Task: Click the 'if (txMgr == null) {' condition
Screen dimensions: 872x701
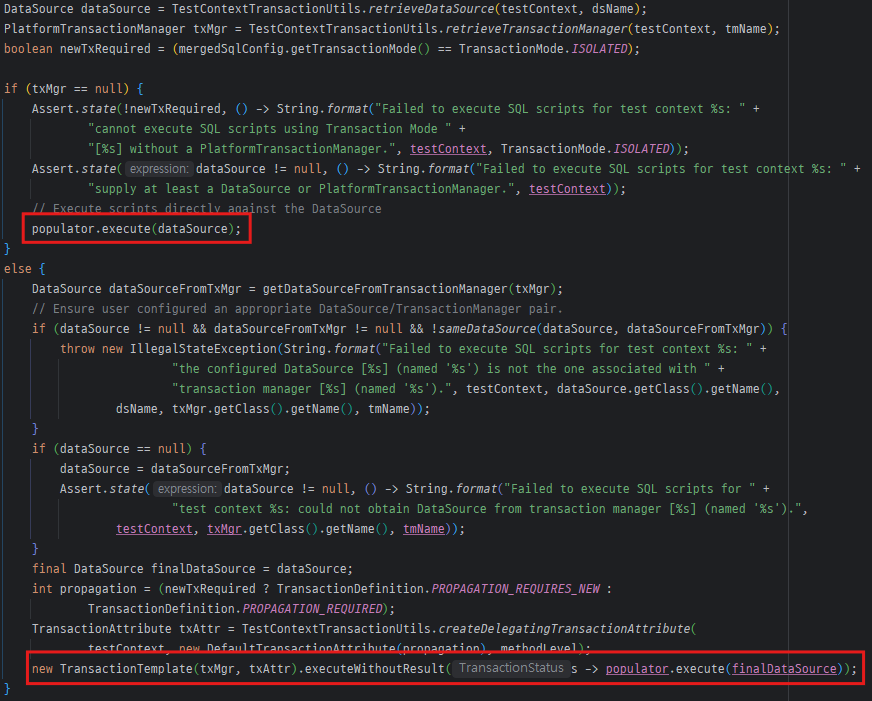Action: click(73, 89)
